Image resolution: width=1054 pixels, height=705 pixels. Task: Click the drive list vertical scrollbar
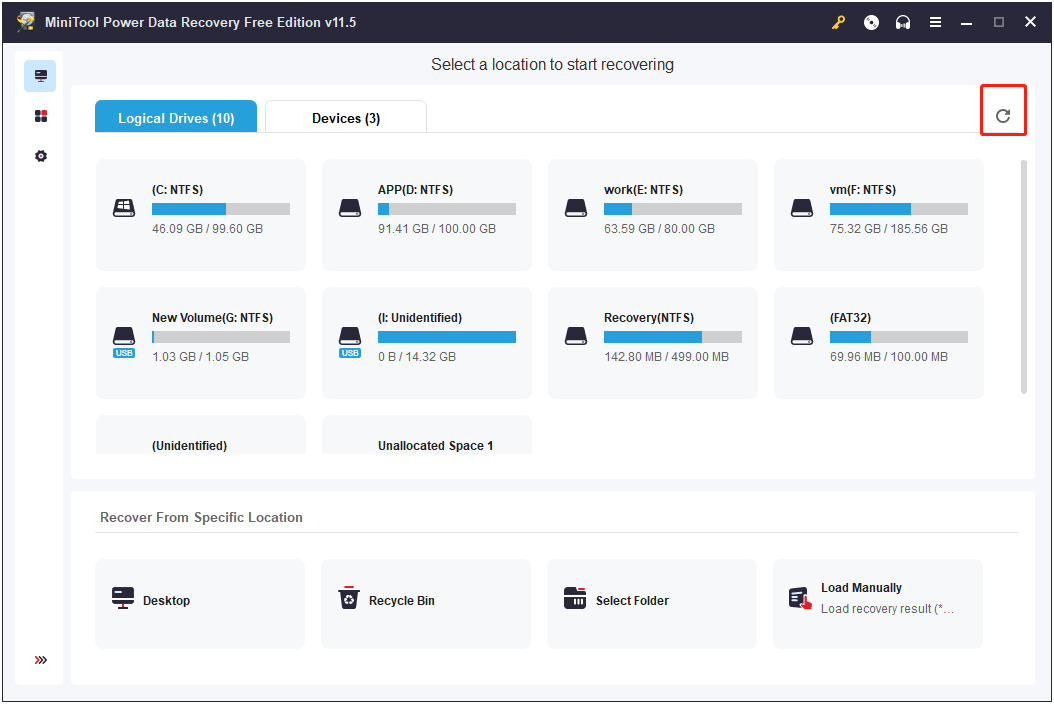(1023, 276)
